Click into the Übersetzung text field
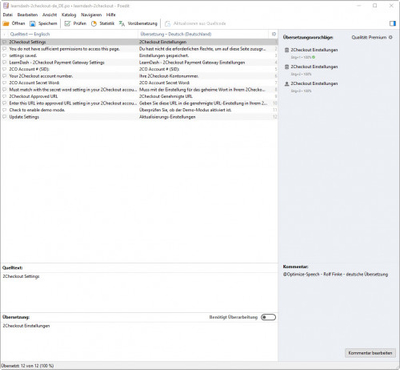Screen dimensions: 400x370 (x=139, y=342)
